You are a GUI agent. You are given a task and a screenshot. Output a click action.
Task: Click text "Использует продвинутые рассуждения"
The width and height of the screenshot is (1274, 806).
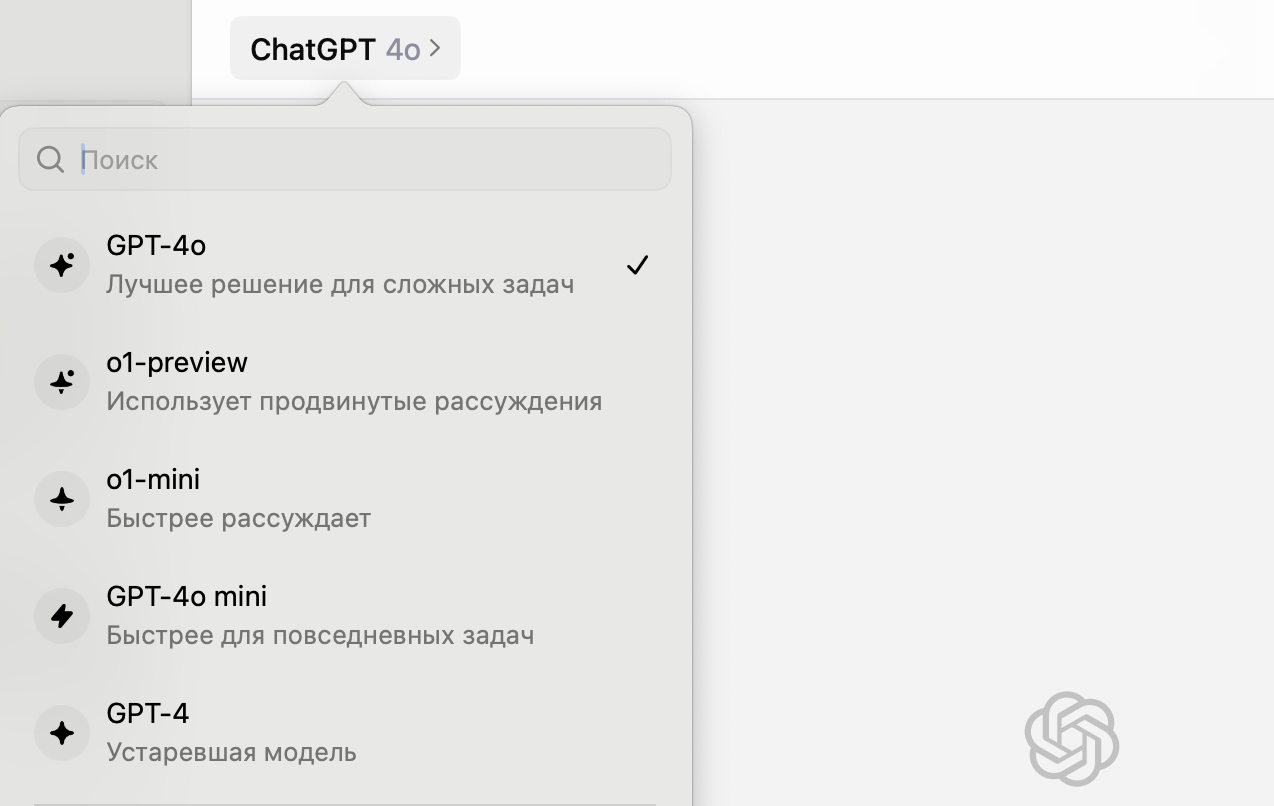point(354,401)
